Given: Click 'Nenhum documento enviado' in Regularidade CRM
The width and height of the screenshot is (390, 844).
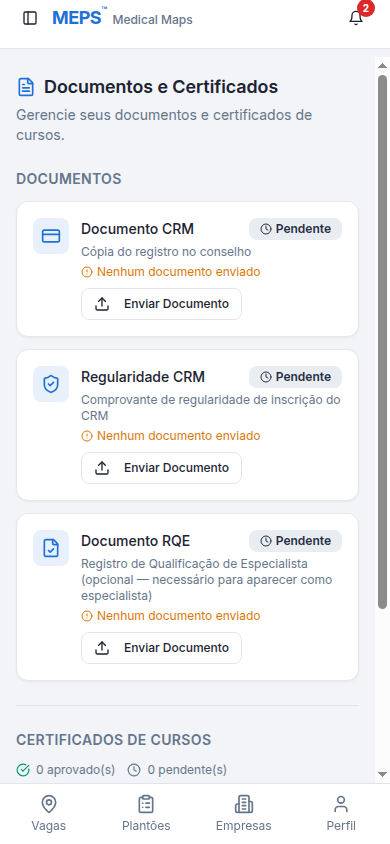Looking at the screenshot, I should click(x=179, y=436).
